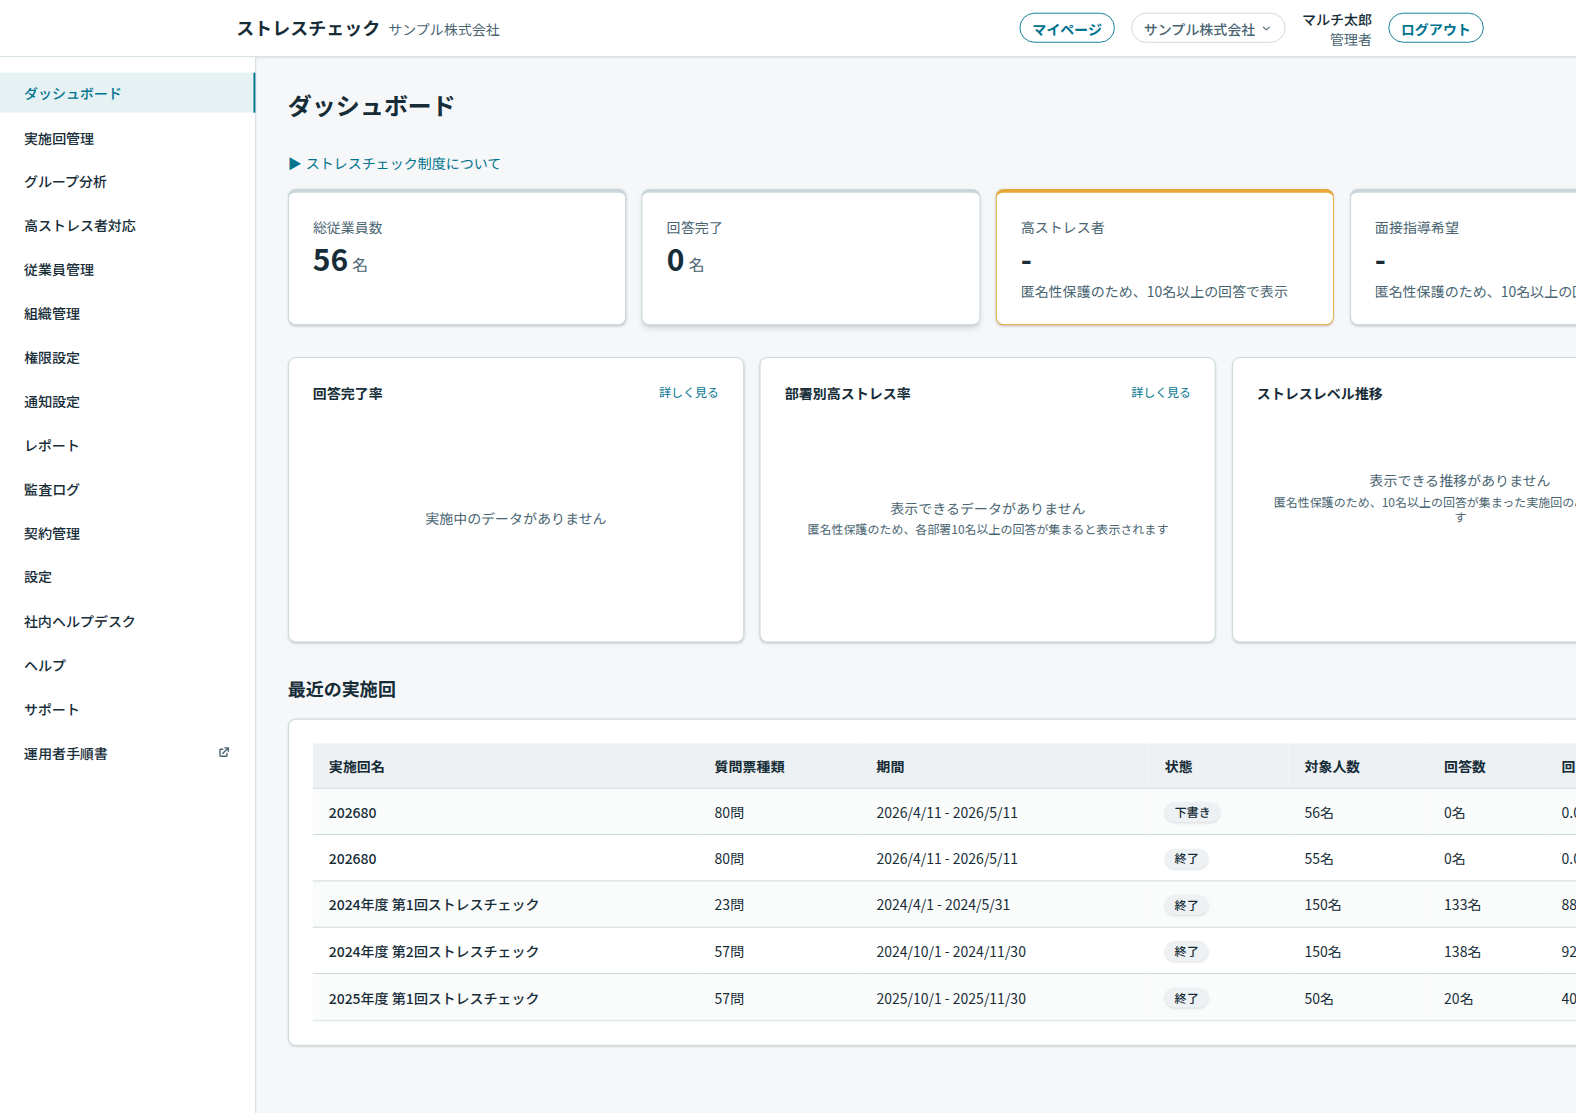Click the 202680 row with 下書き status
This screenshot has height=1113, width=1576.
944,812
